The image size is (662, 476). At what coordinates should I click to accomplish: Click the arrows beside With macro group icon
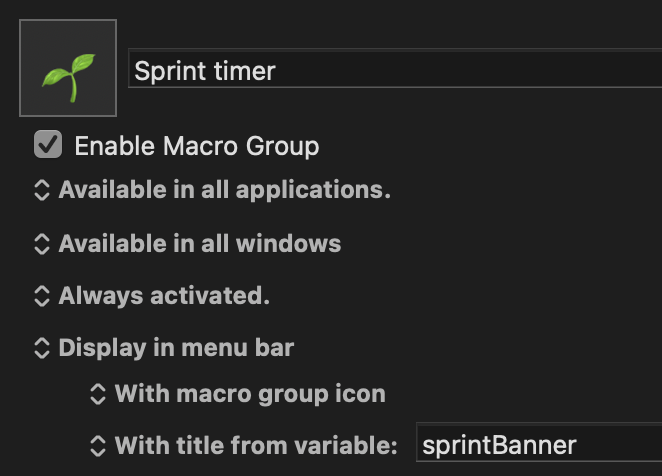point(98,394)
